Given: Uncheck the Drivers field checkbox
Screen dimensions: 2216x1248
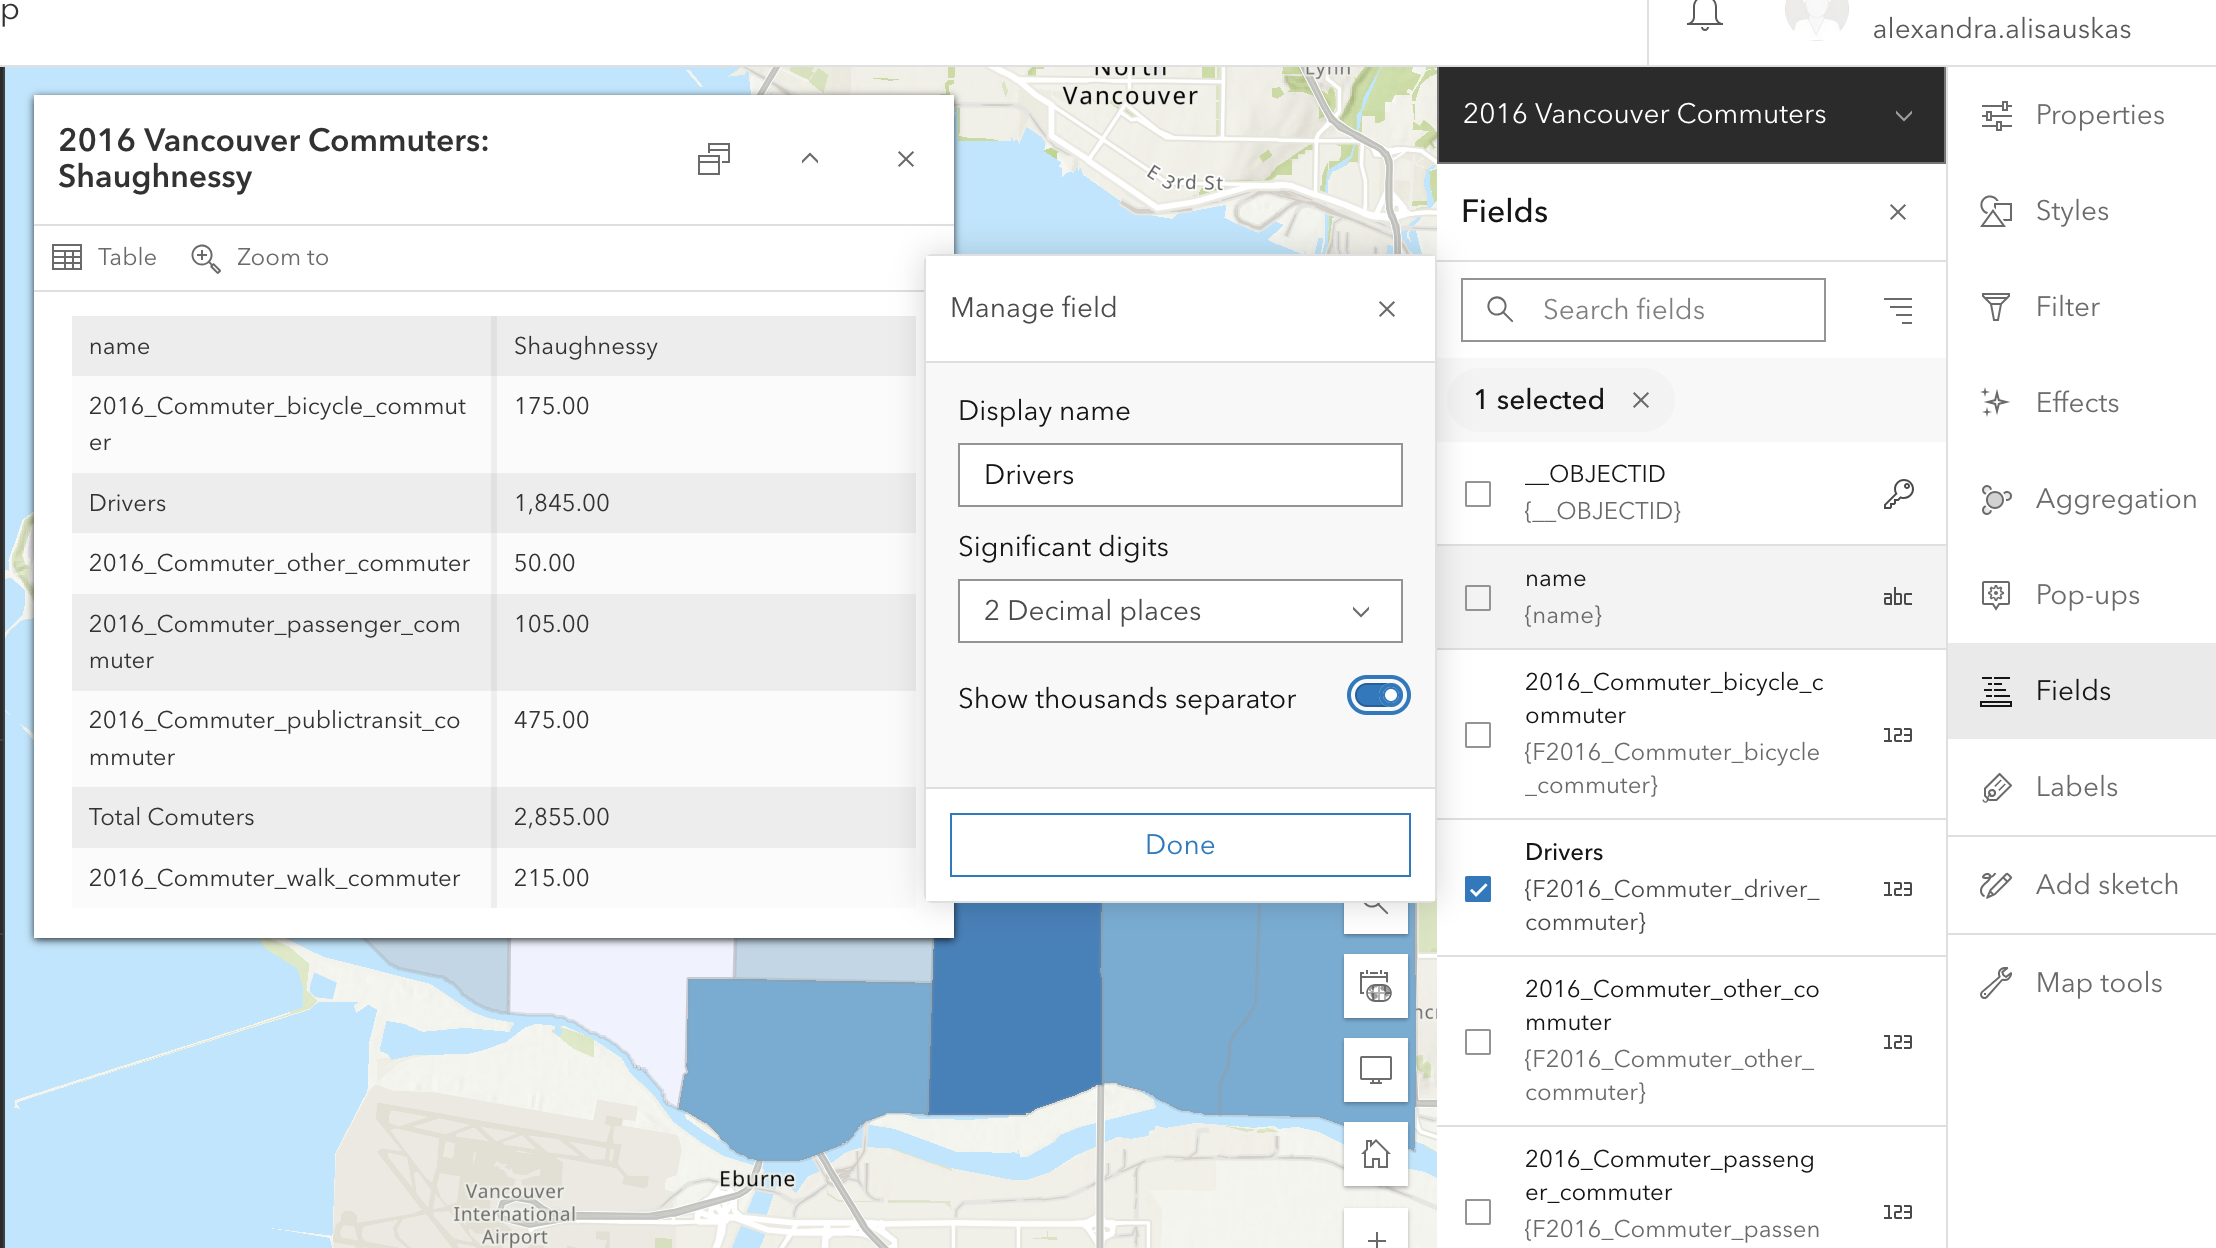Looking at the screenshot, I should pyautogui.click(x=1478, y=889).
